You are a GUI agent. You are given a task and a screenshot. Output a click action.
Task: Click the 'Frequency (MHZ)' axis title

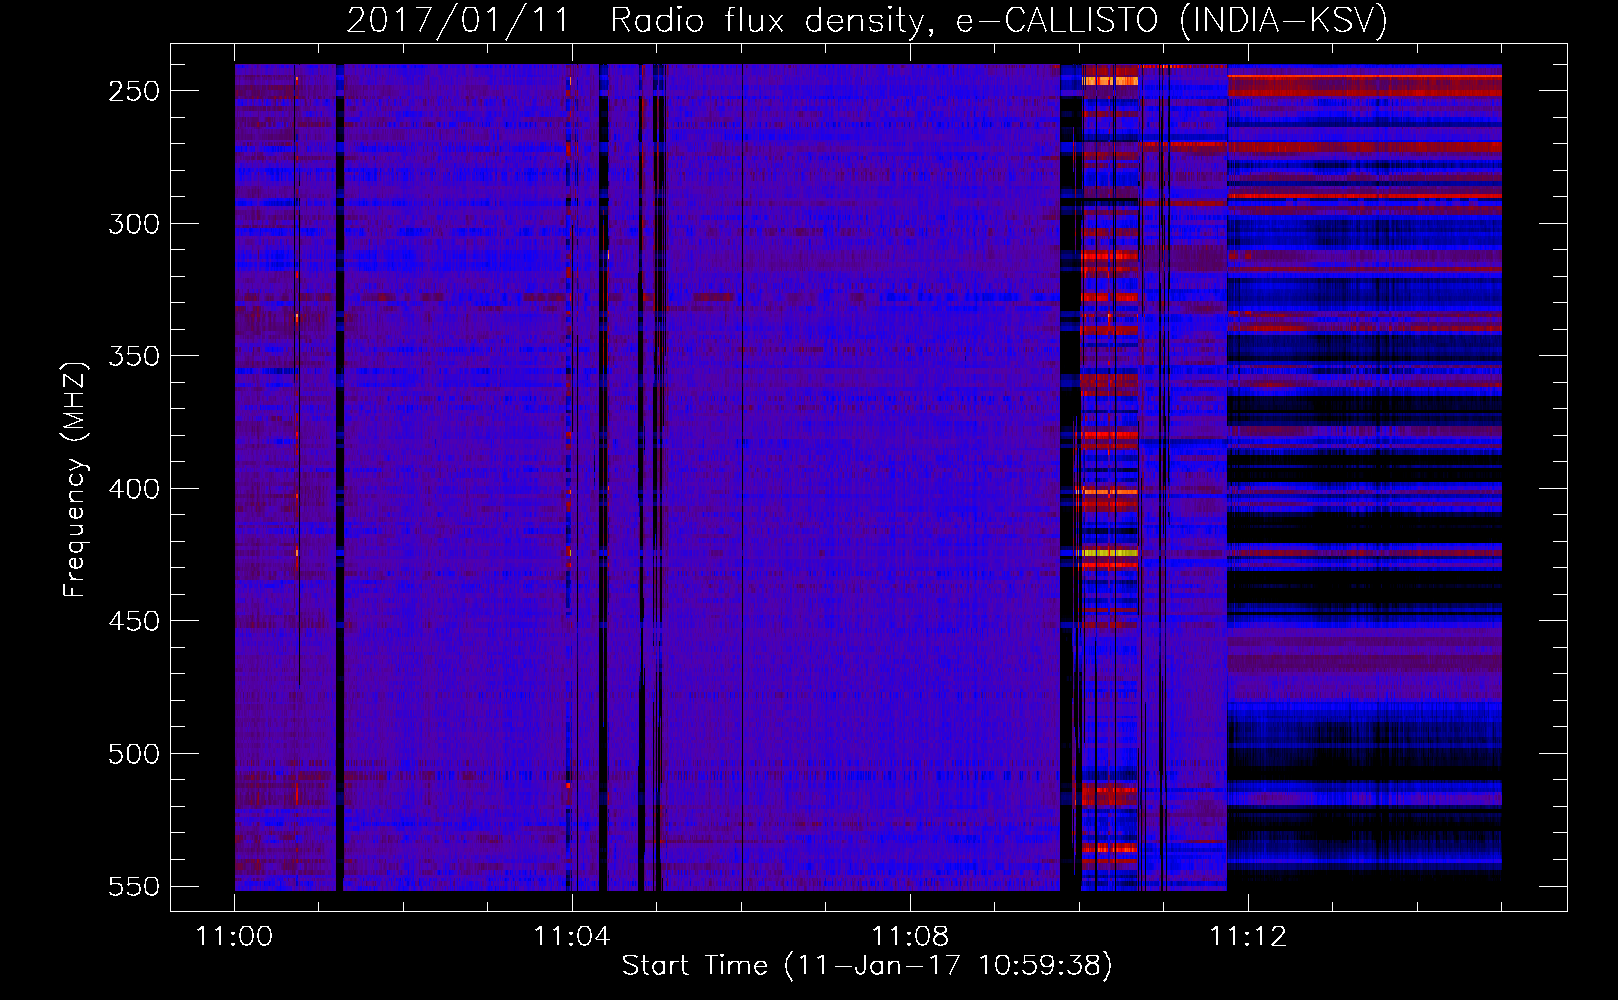75,479
